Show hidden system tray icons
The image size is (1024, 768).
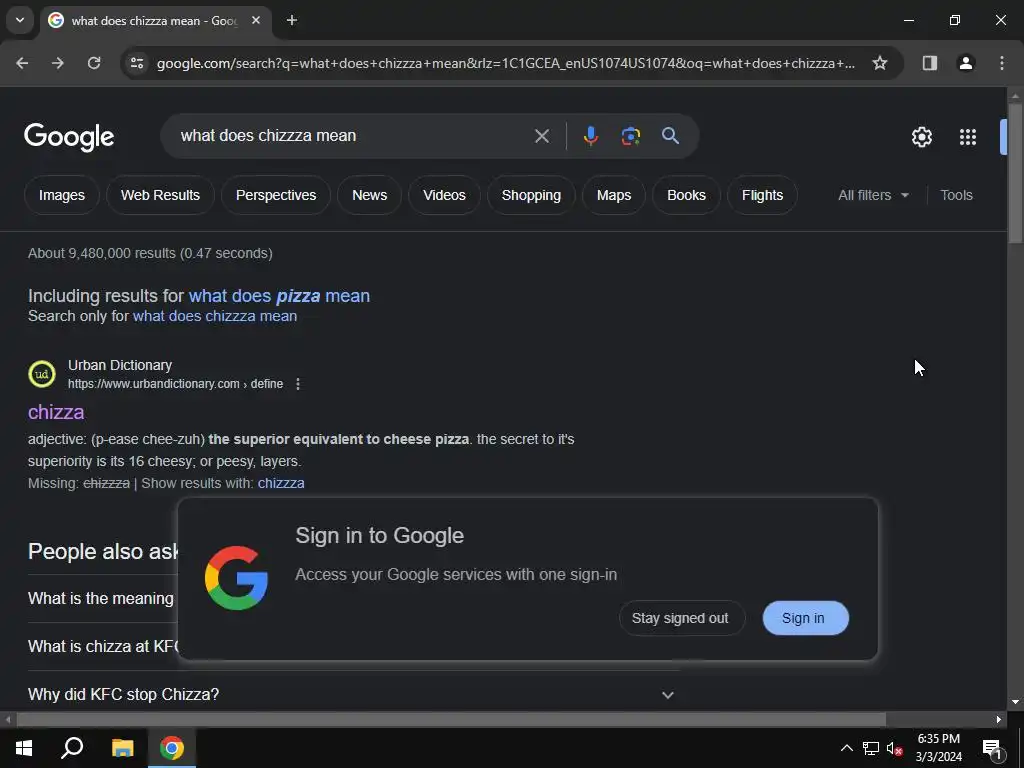(846, 748)
